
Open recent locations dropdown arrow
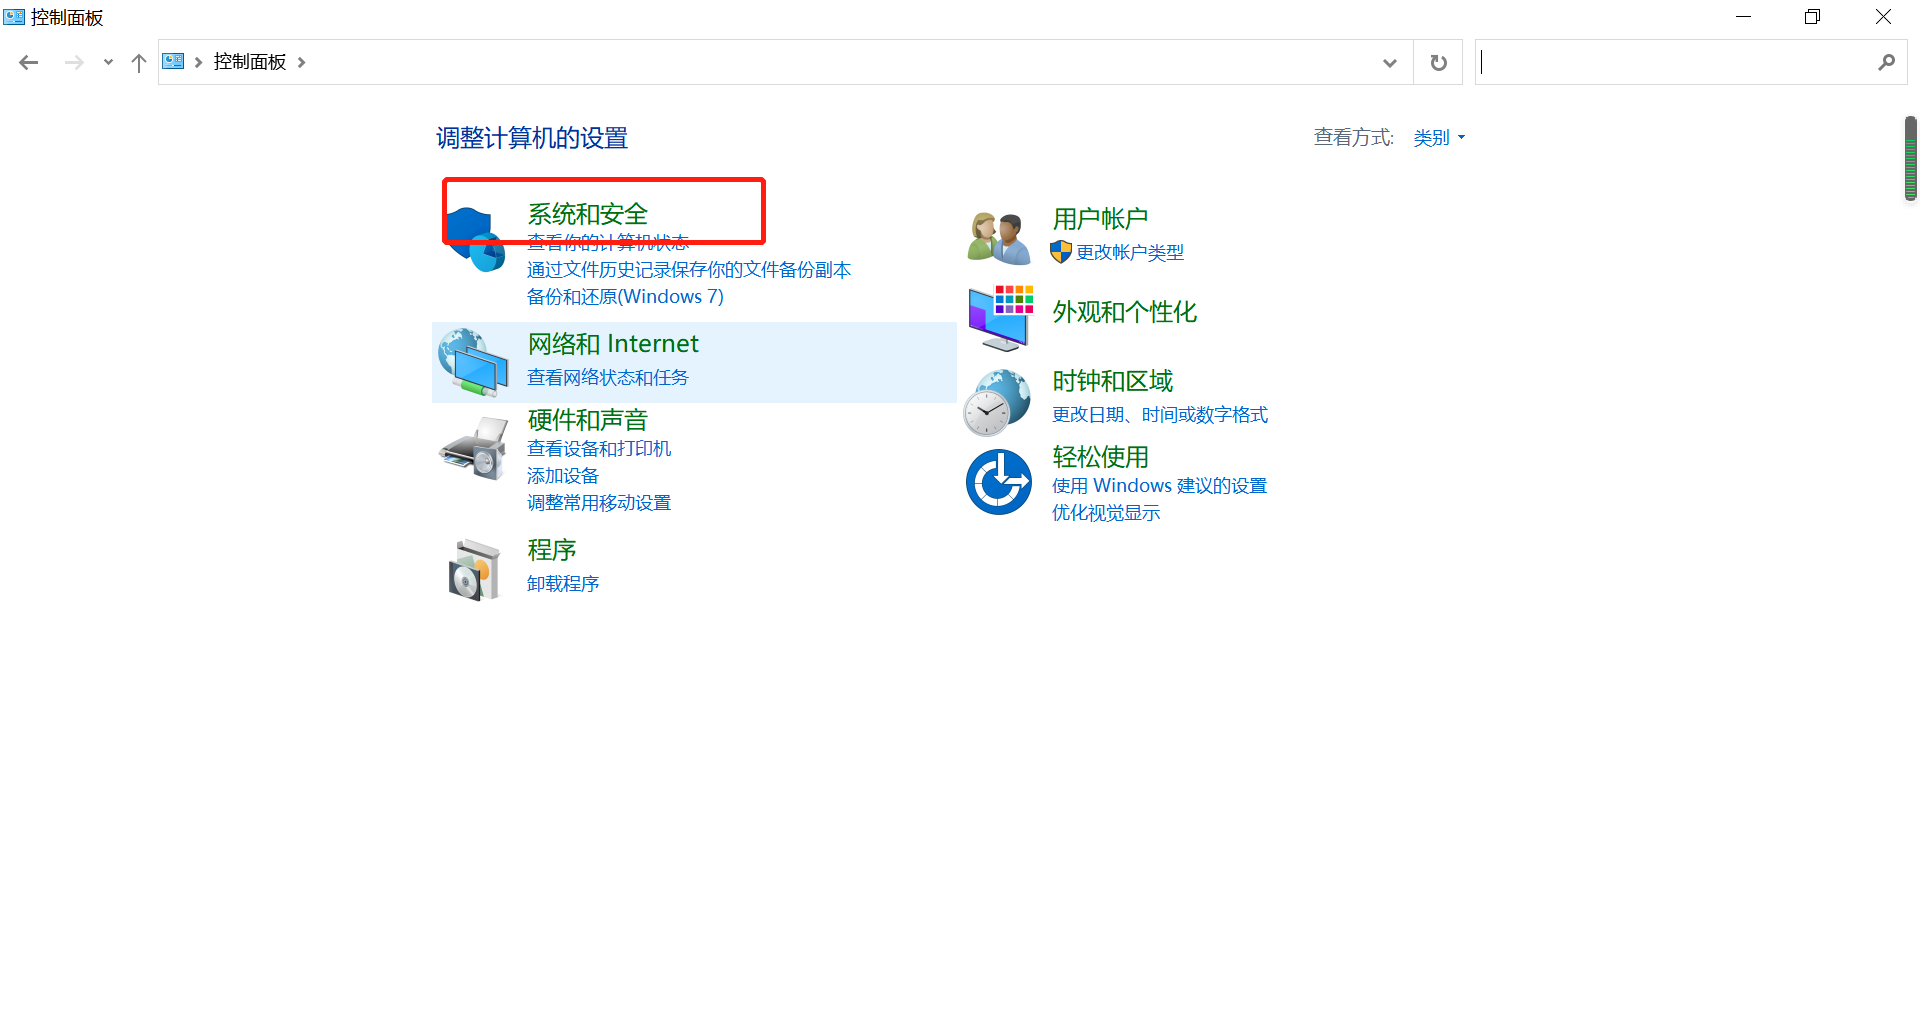pos(108,62)
